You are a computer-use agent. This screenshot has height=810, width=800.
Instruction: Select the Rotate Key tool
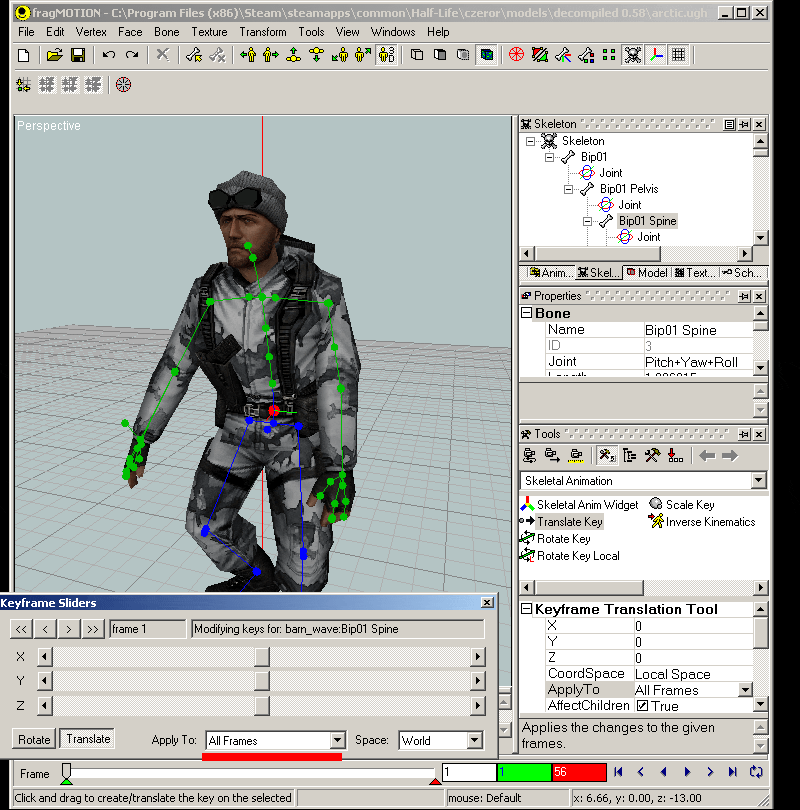556,539
